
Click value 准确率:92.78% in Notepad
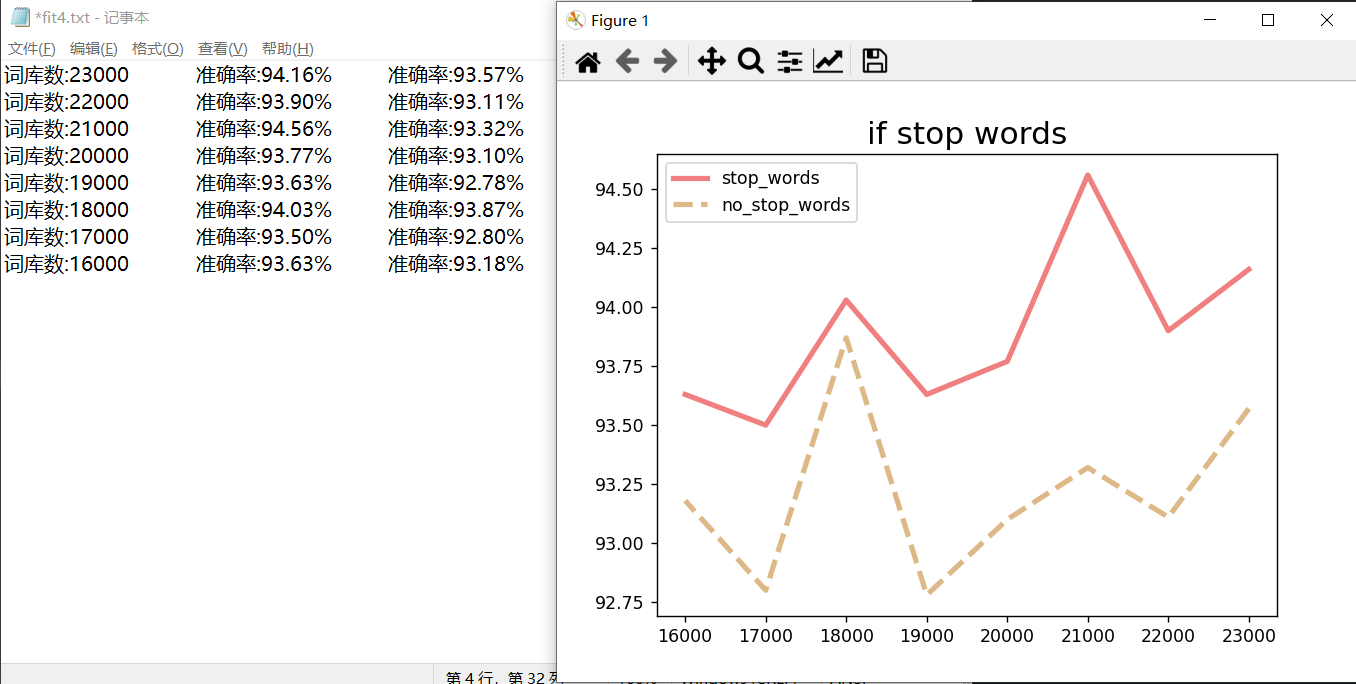[456, 183]
